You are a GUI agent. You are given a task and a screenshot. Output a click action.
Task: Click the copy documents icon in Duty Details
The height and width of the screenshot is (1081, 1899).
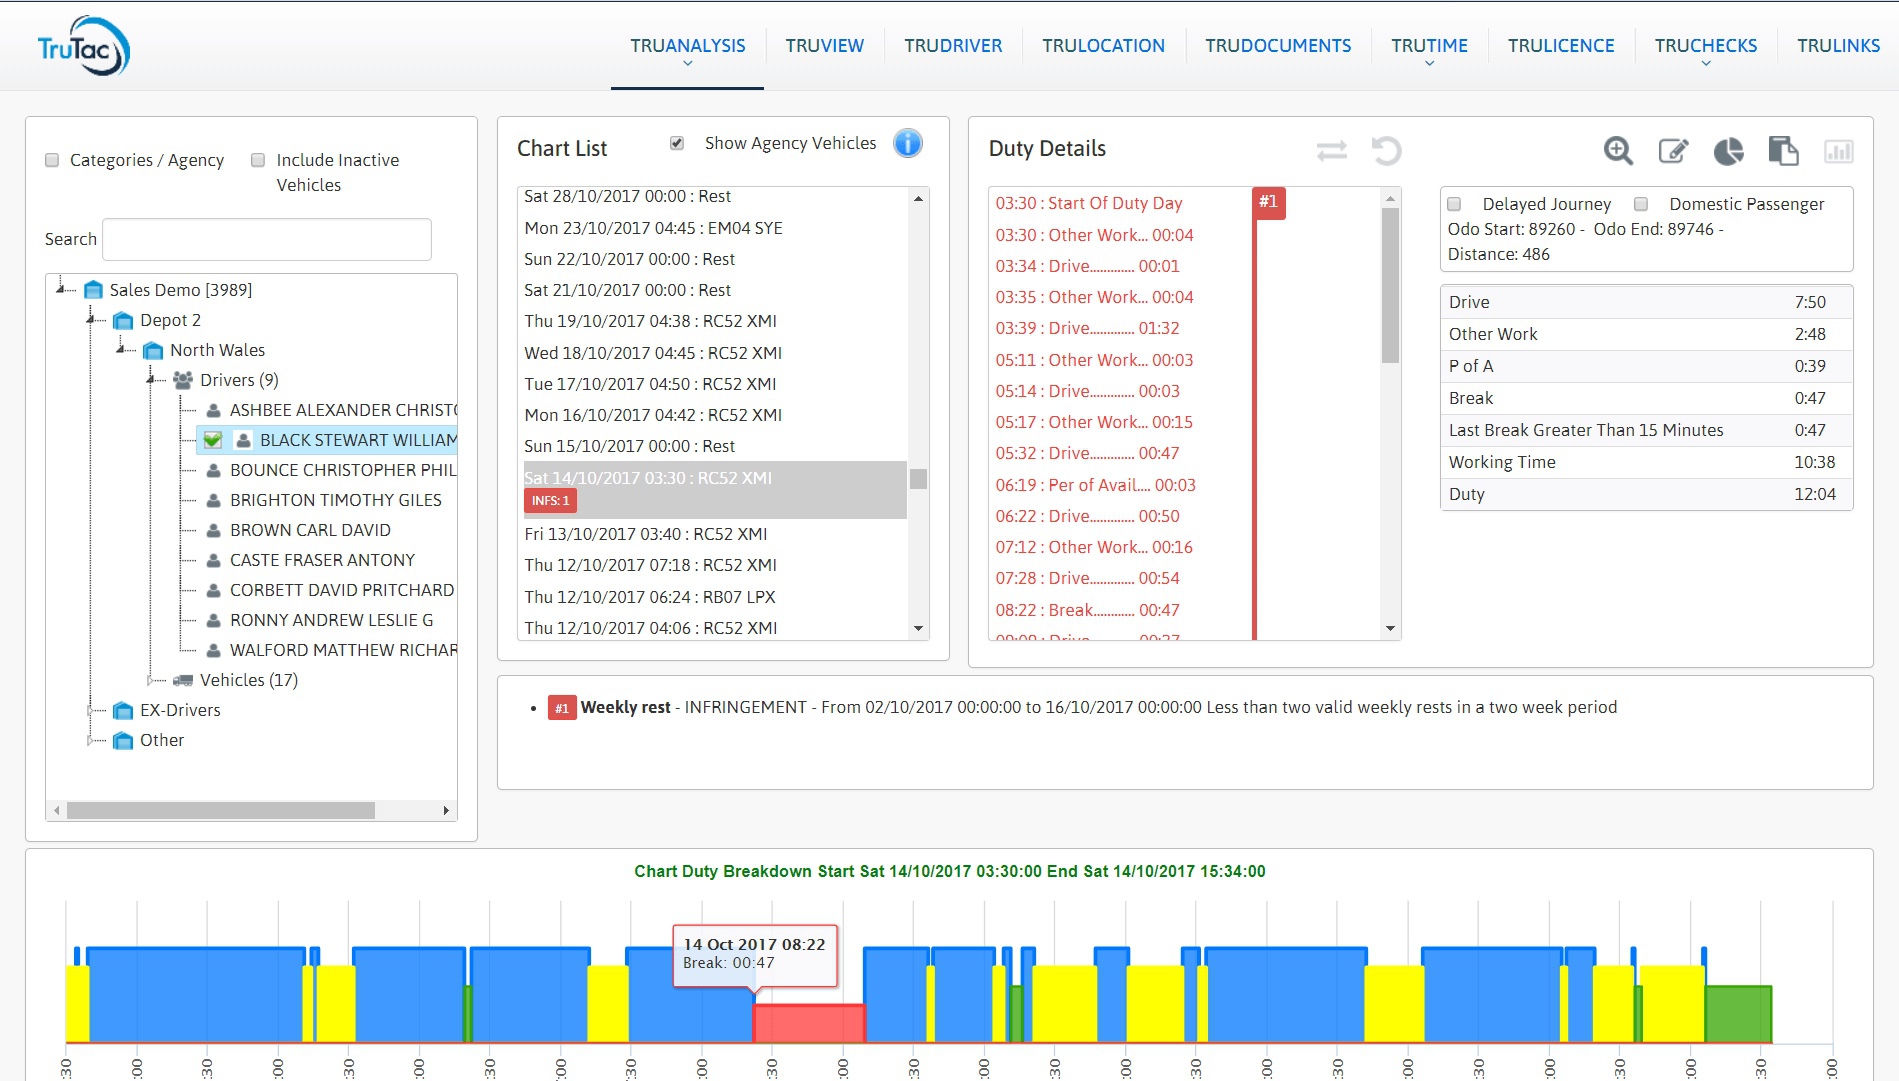pyautogui.click(x=1783, y=151)
